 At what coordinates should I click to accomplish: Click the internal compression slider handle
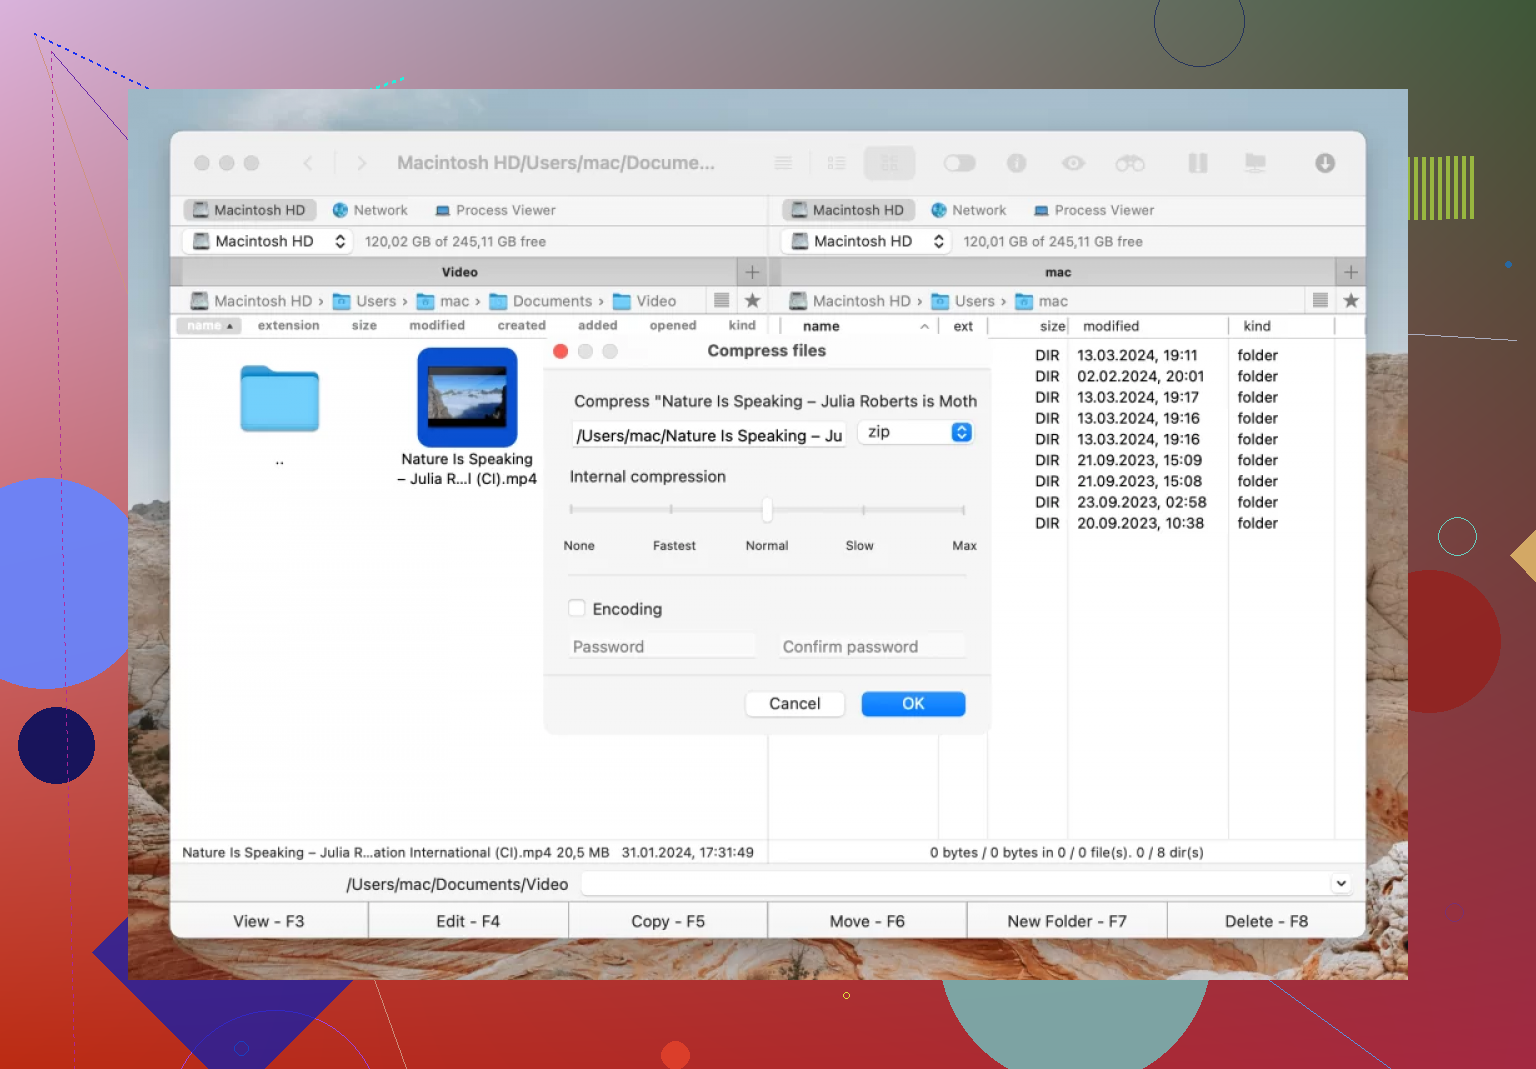(767, 510)
